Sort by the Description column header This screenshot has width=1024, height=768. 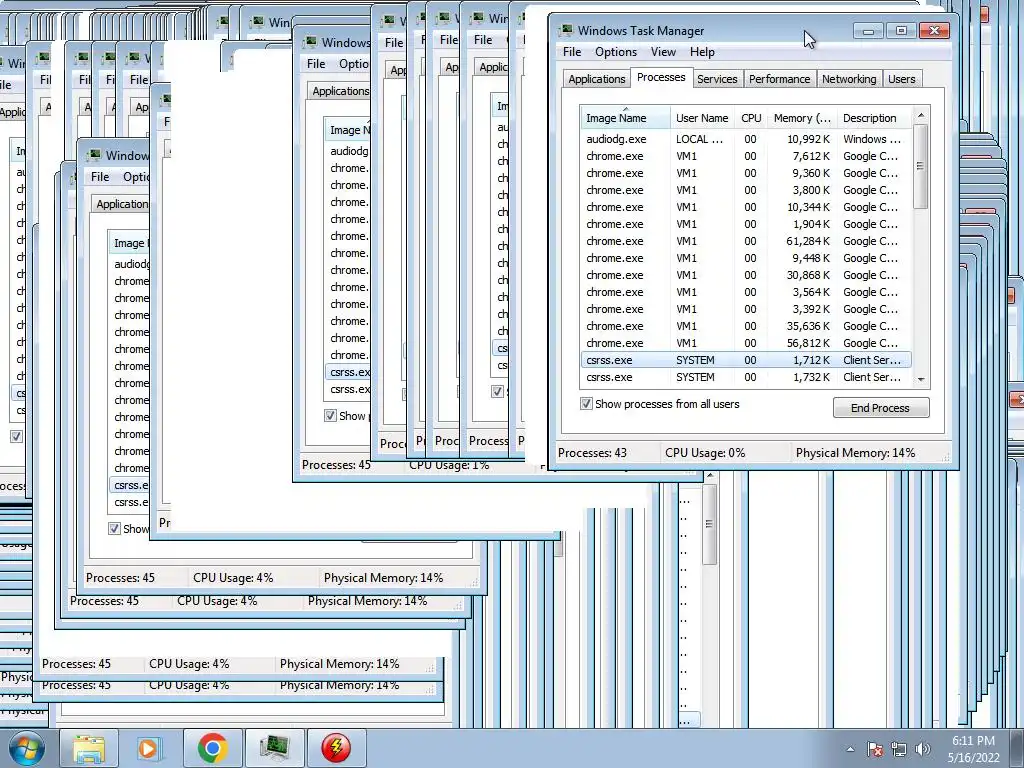point(874,118)
